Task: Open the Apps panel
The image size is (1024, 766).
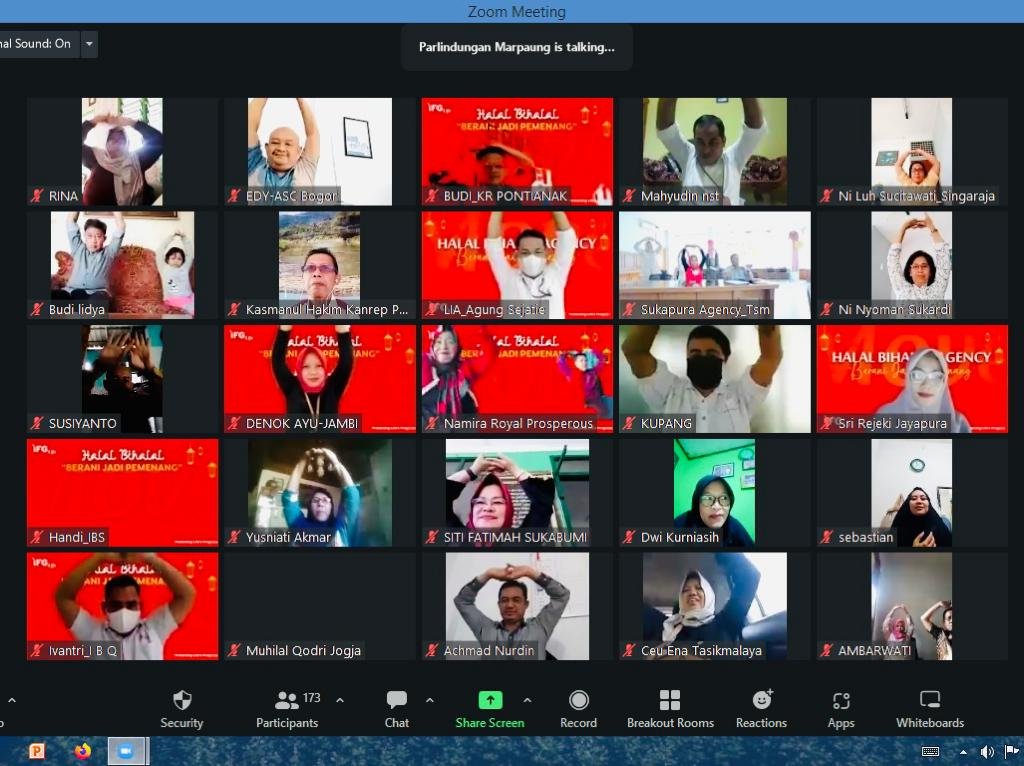Action: pos(841,710)
